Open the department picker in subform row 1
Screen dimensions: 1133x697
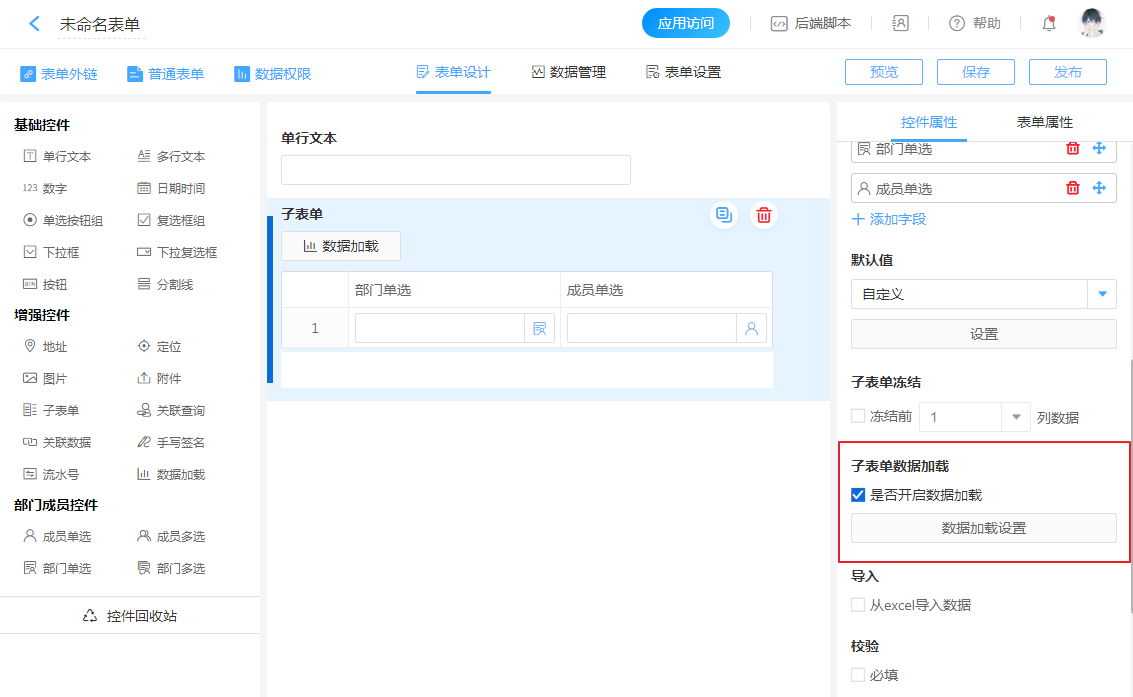tap(540, 328)
